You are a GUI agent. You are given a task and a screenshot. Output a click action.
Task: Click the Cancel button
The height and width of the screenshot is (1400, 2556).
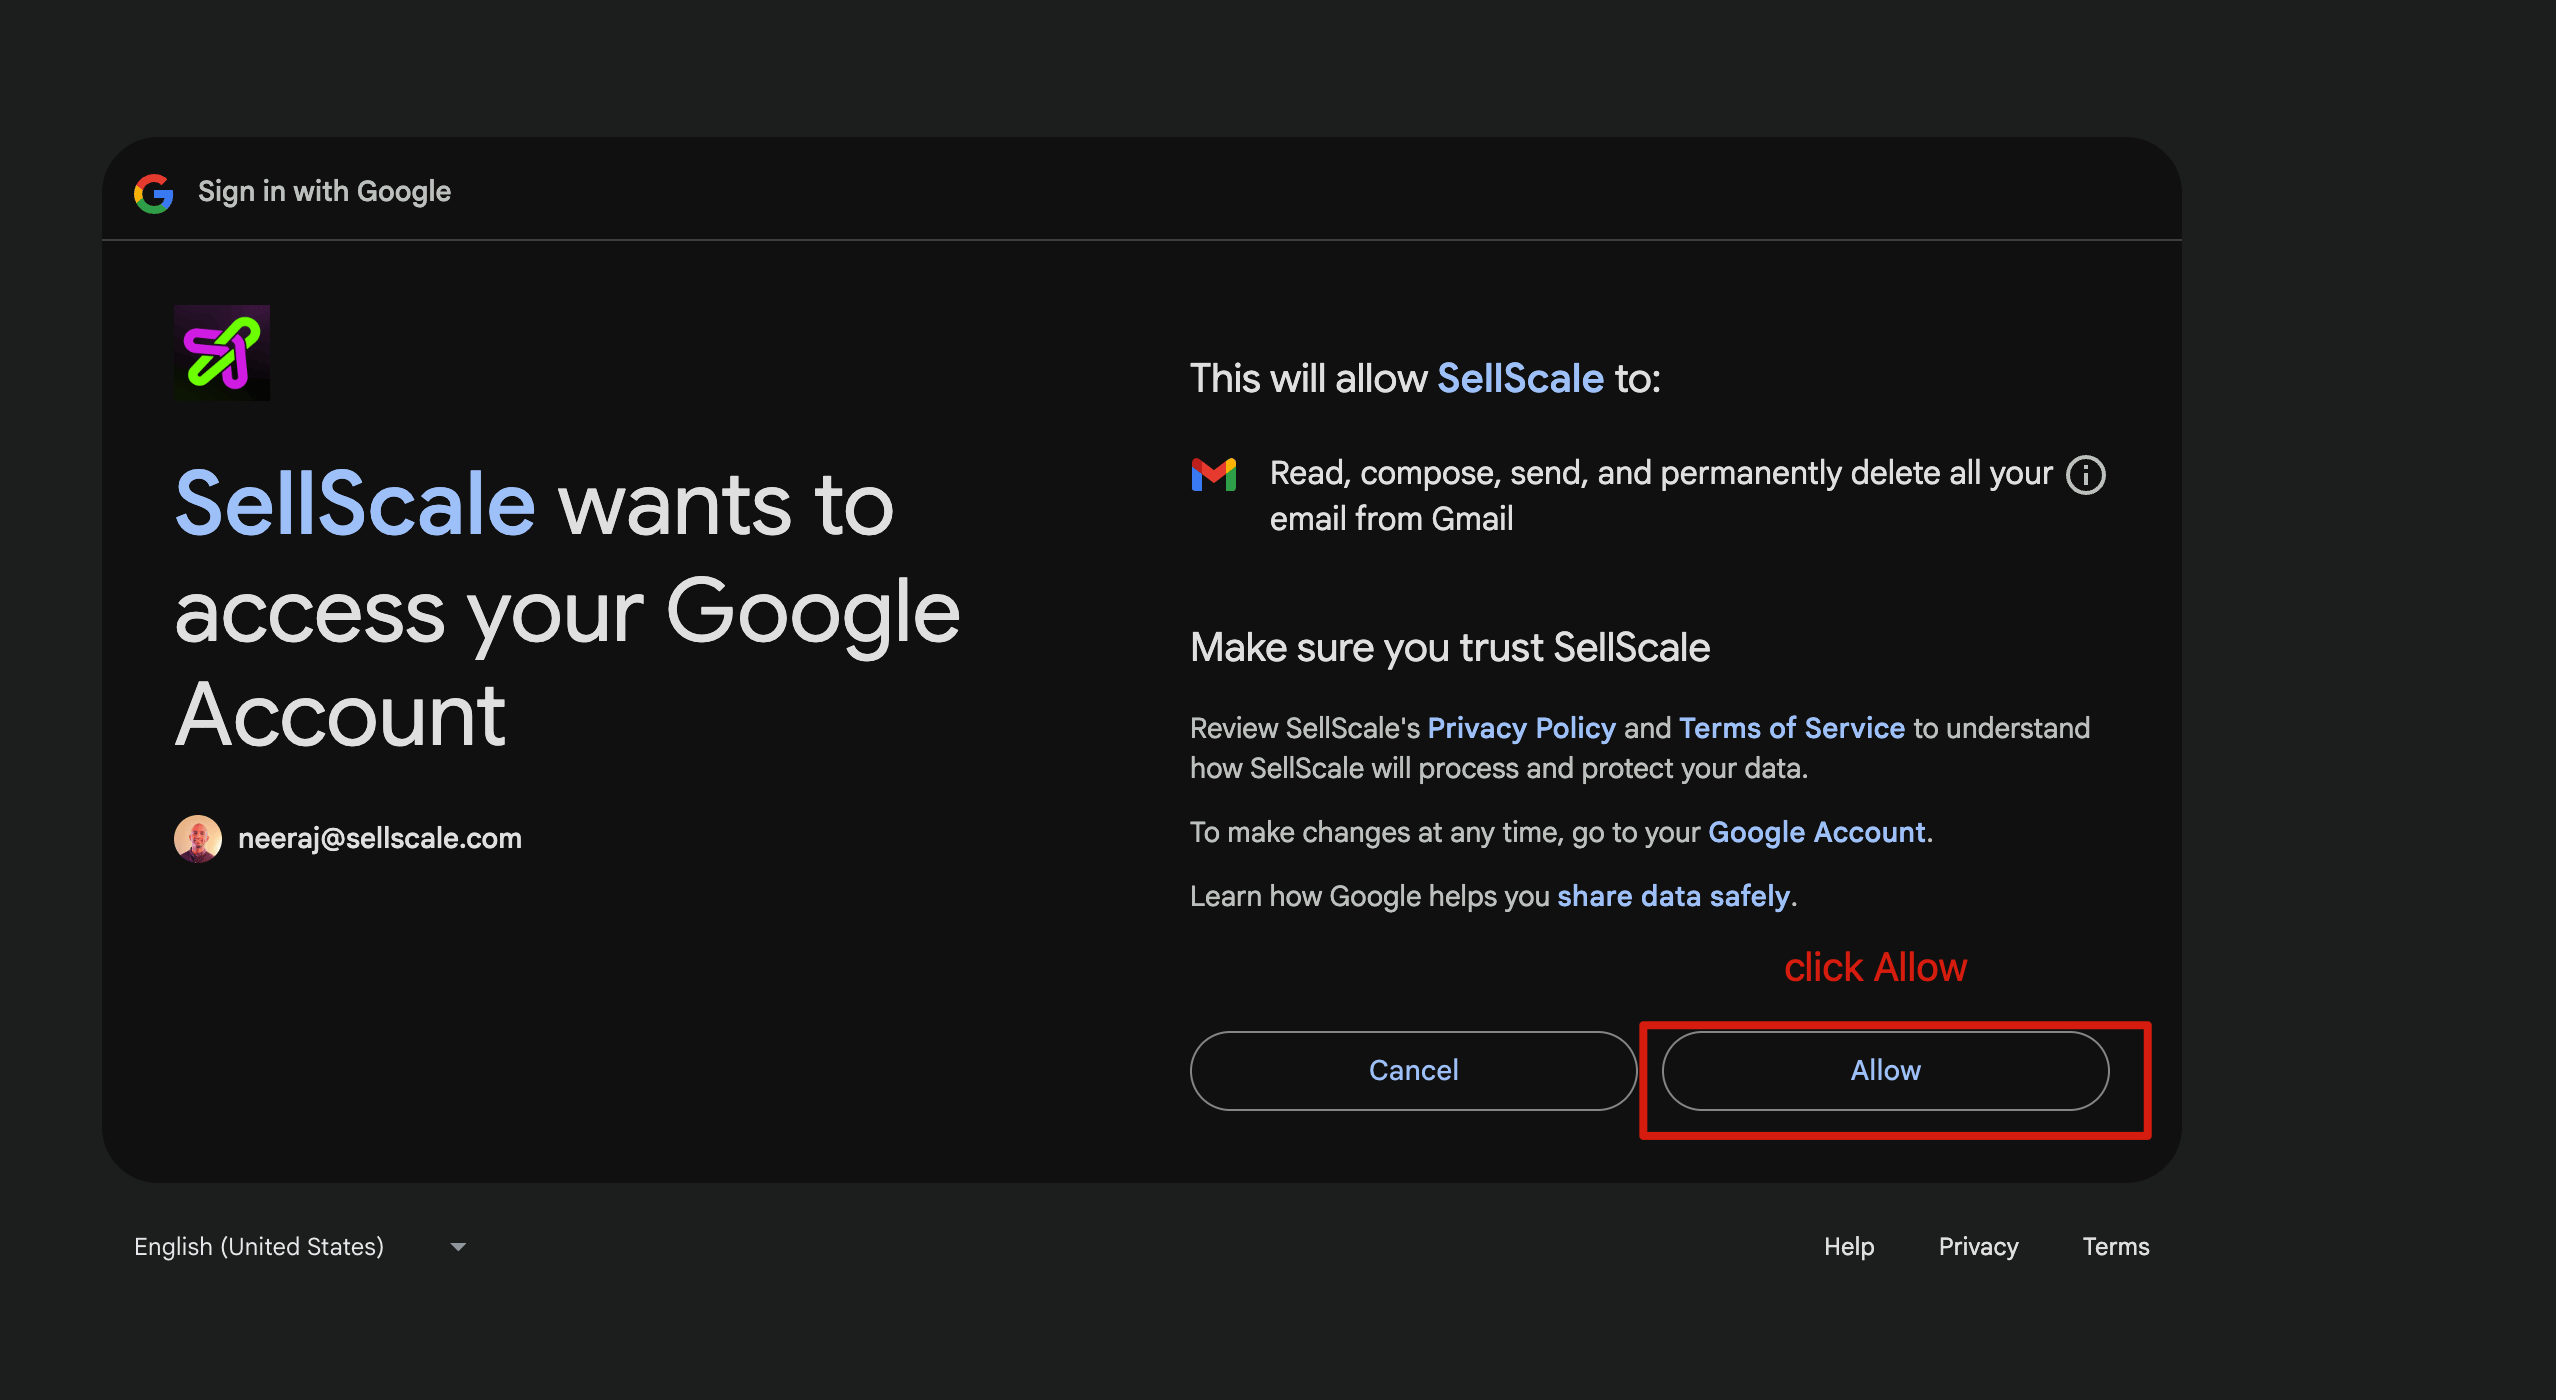point(1413,1070)
